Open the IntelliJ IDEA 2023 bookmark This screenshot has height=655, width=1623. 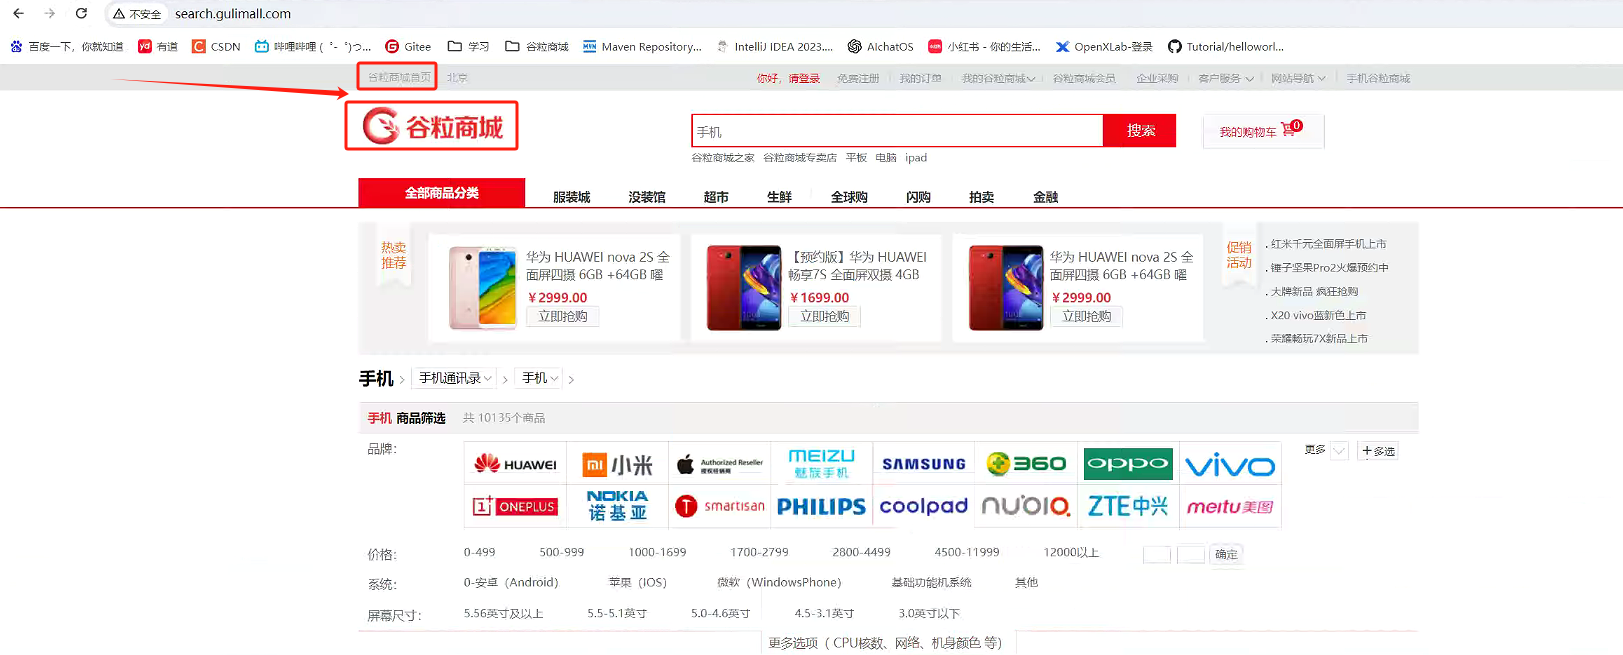pos(775,46)
